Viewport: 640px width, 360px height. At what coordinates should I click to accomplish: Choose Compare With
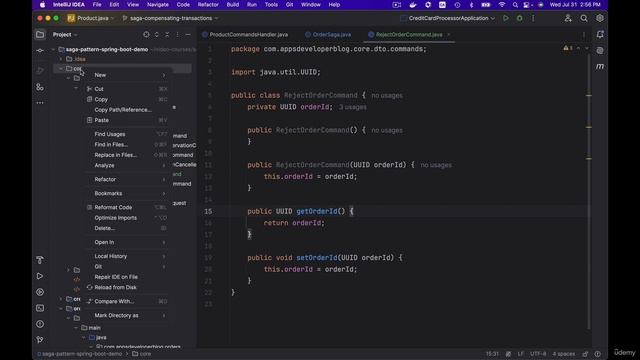[127, 302]
